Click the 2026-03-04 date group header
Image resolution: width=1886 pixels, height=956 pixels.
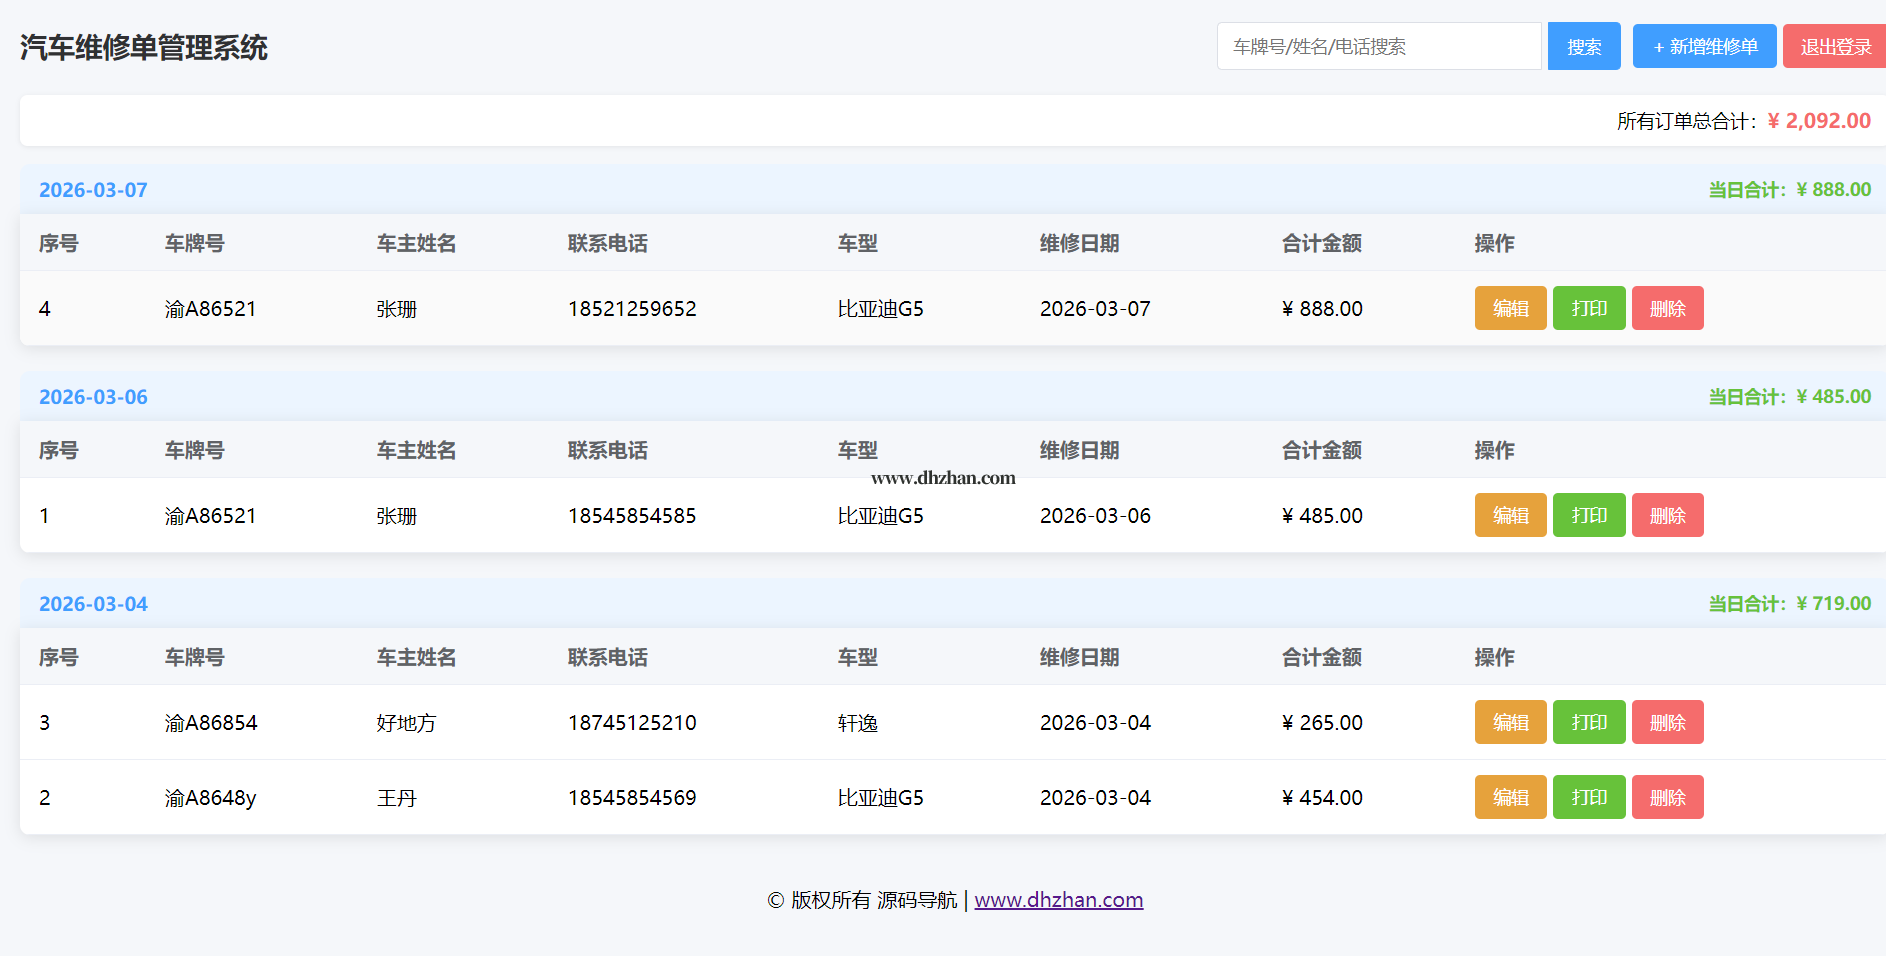93,604
